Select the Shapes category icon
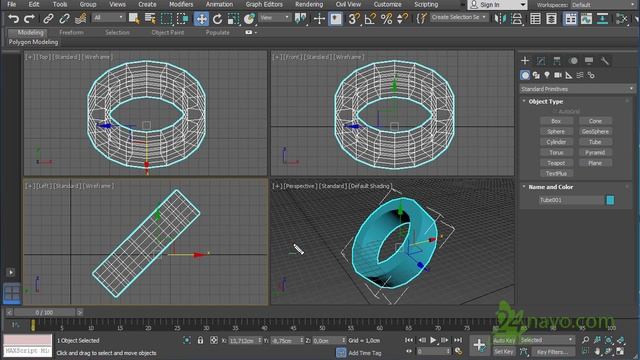 536,75
